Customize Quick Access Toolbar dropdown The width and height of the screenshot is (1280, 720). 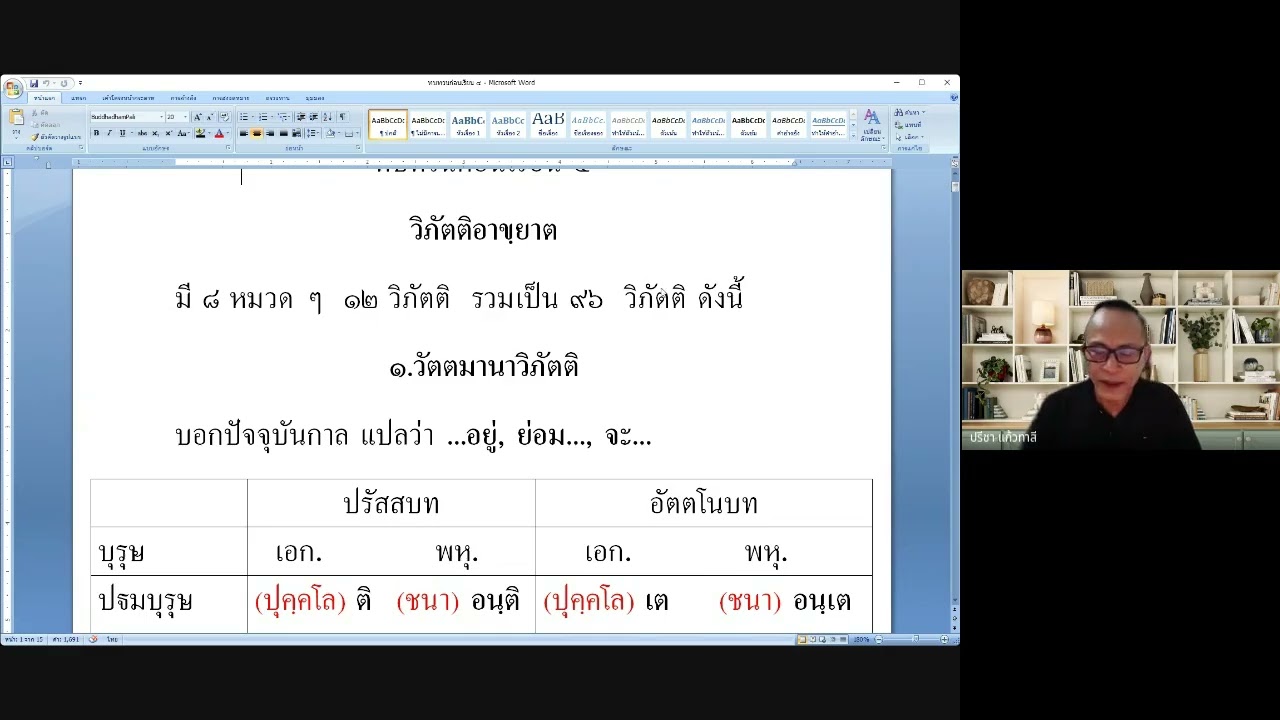[80, 83]
